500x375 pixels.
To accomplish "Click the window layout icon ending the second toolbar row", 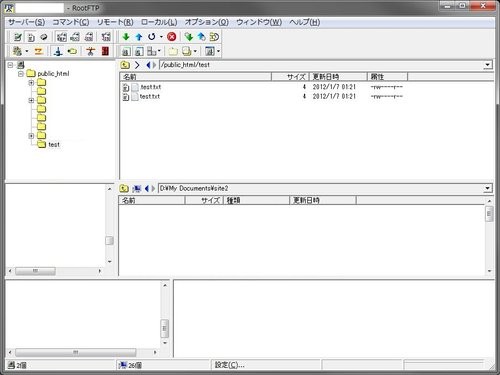I will tap(210, 51).
